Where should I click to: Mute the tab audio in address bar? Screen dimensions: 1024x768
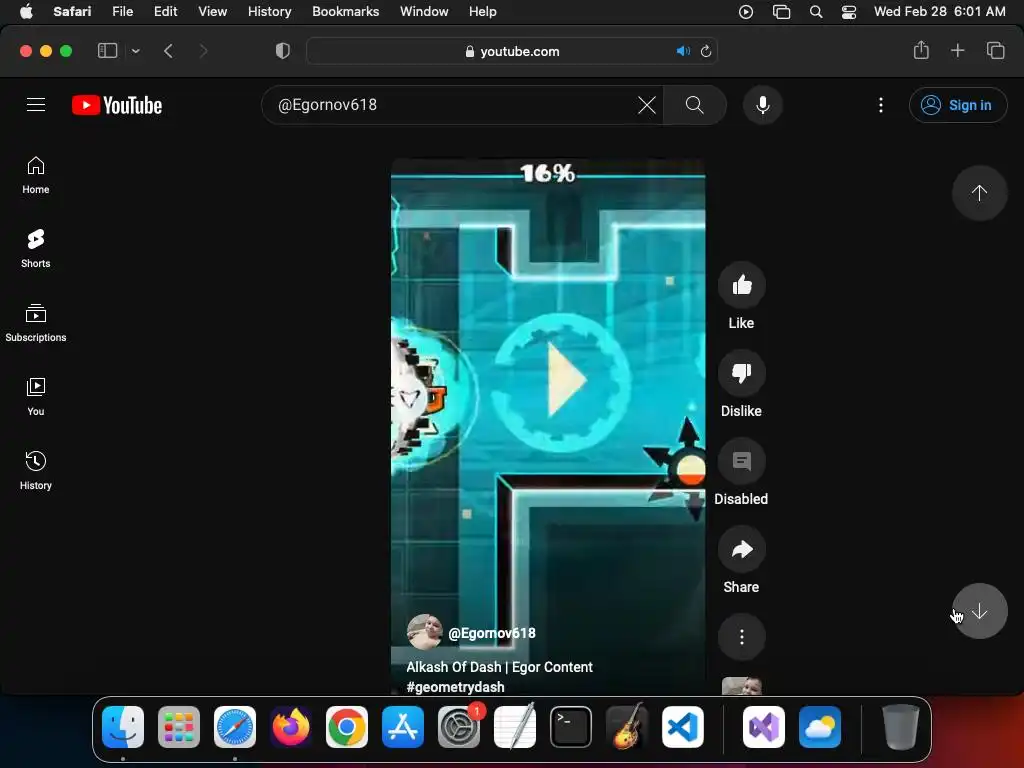[x=682, y=51]
